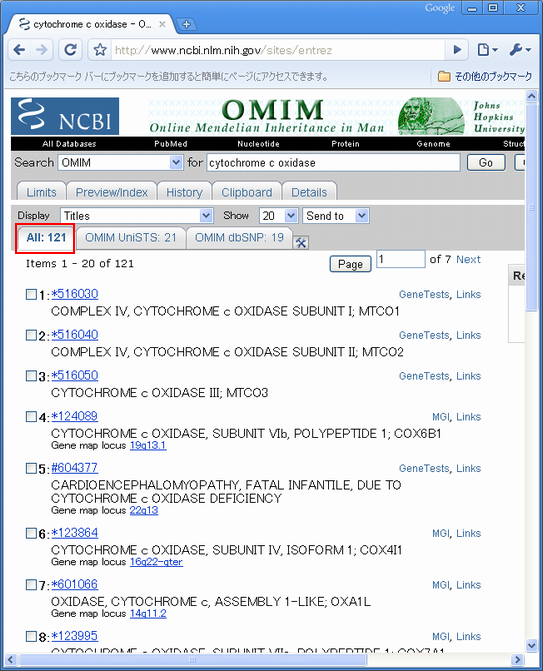Open OMIM entry #604377
Screen dimensions: 543x671
click(74, 468)
